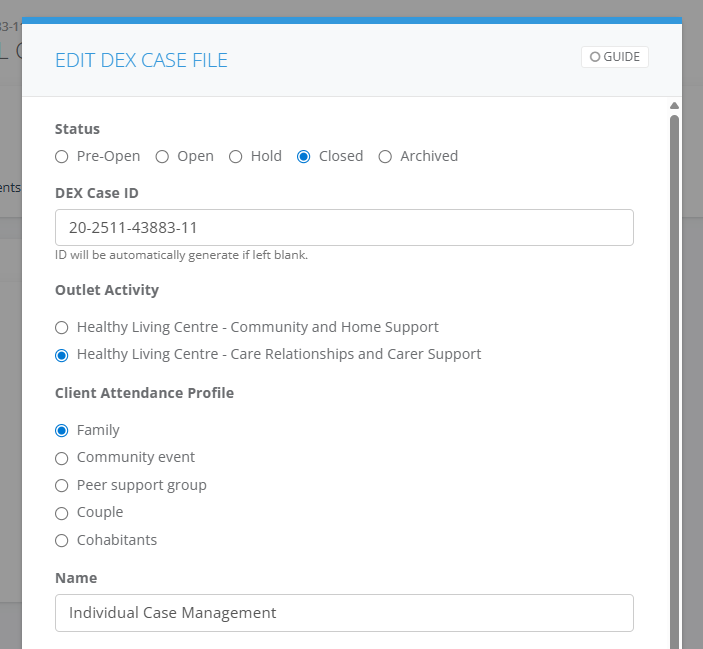Image resolution: width=703 pixels, height=649 pixels.
Task: Open the Guide help button
Action: pyautogui.click(x=614, y=57)
